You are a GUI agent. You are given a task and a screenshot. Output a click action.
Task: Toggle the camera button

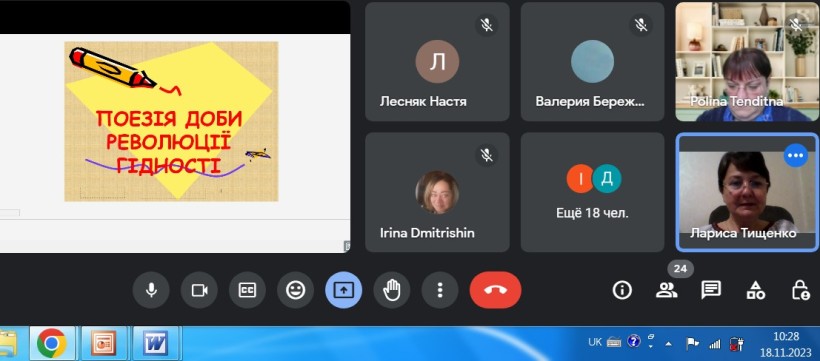(x=199, y=290)
